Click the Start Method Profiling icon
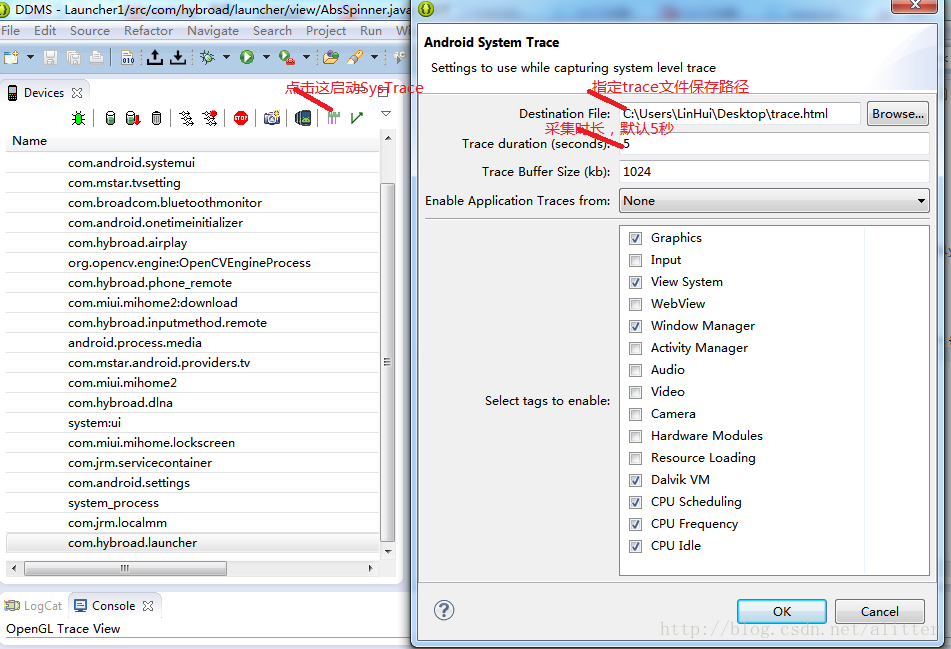Image resolution: width=951 pixels, height=649 pixels. coord(210,118)
